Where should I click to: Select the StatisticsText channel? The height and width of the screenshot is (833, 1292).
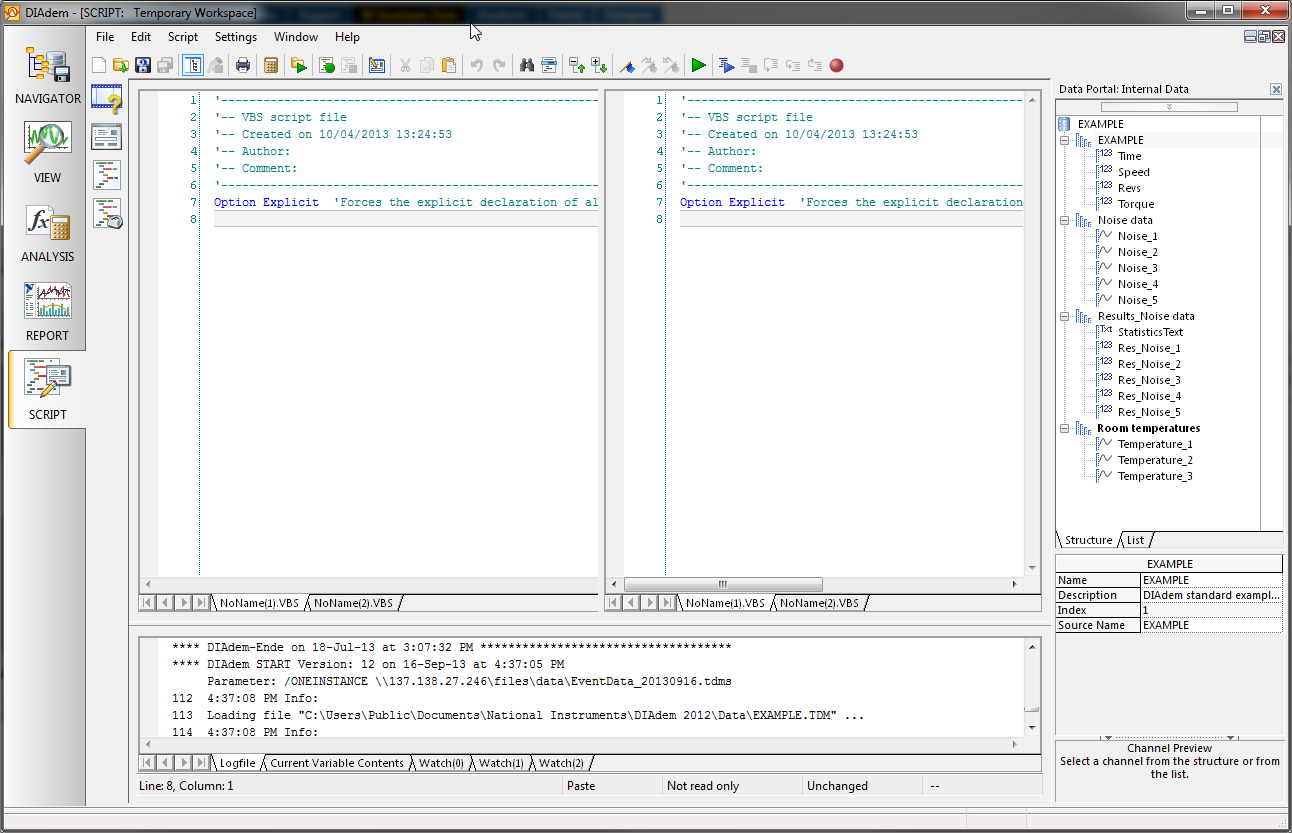[1150, 332]
